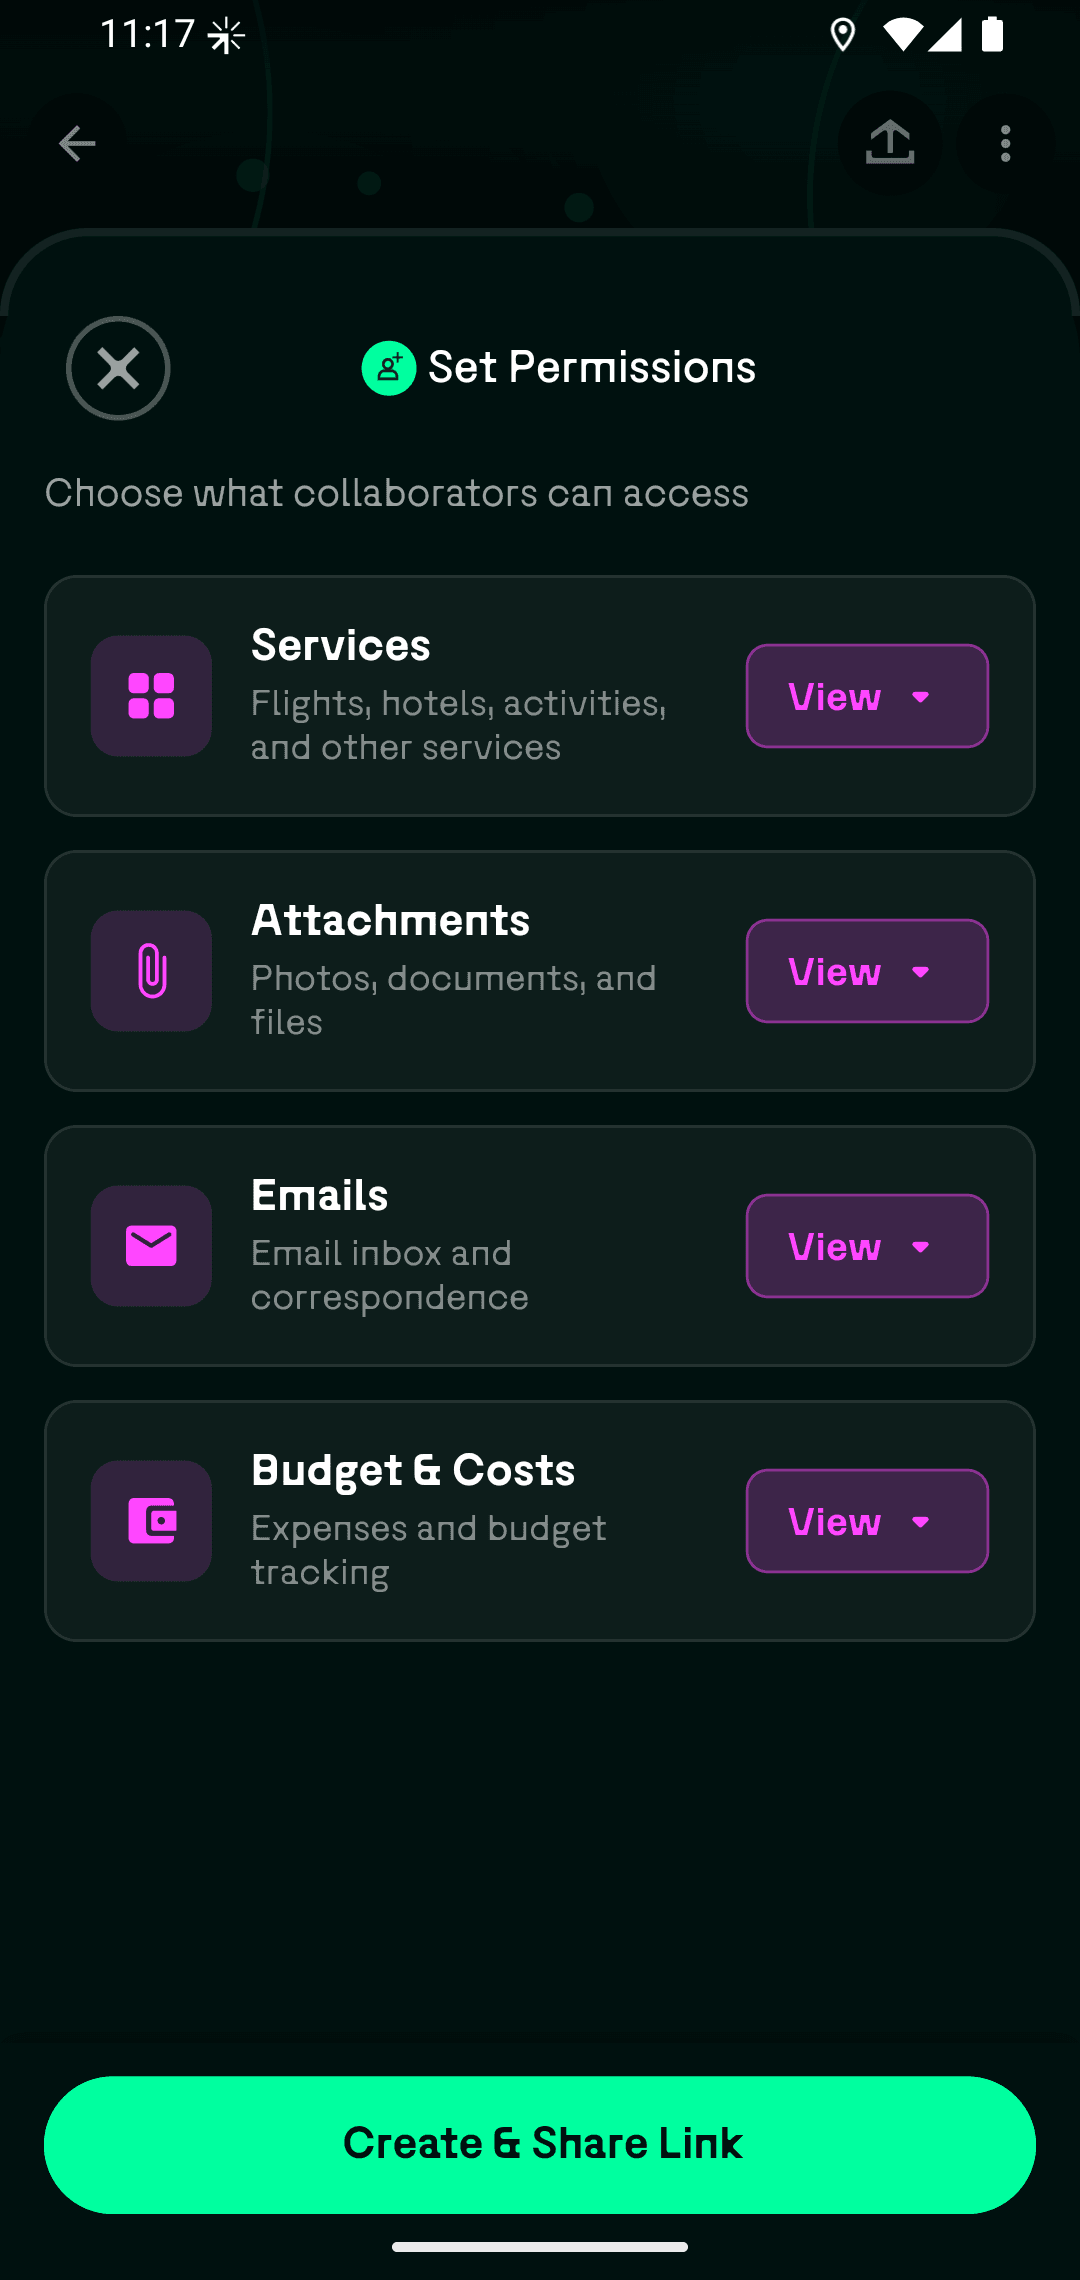Tap the Budget & Costs heading
Viewport: 1080px width, 2280px height.
[413, 1471]
